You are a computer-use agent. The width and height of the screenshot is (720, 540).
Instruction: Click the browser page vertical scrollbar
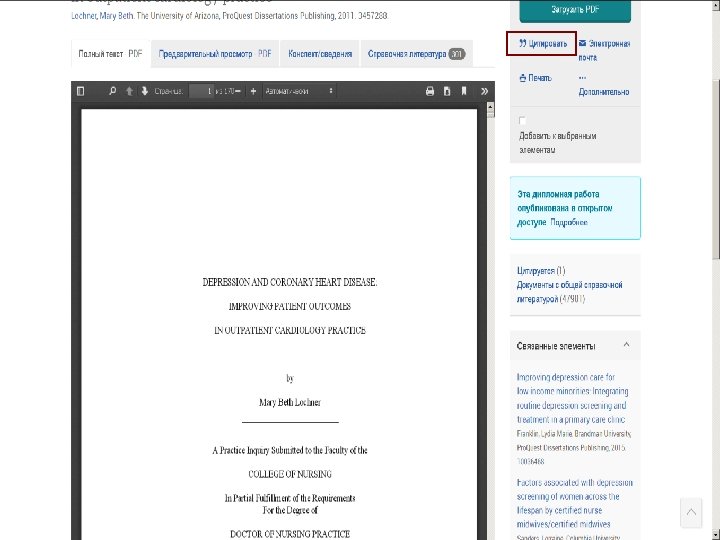coord(716,170)
